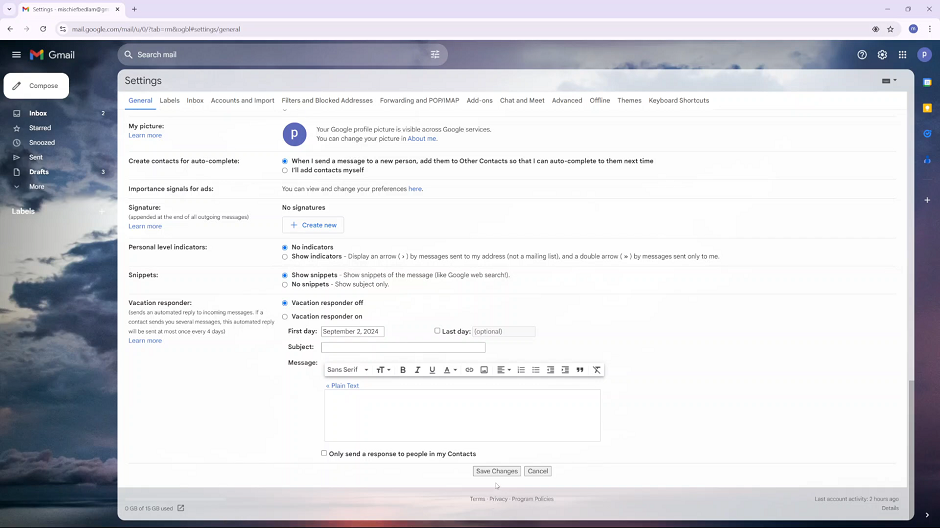The height and width of the screenshot is (528, 940).
Task: Click Save Changes button
Action: 496,471
